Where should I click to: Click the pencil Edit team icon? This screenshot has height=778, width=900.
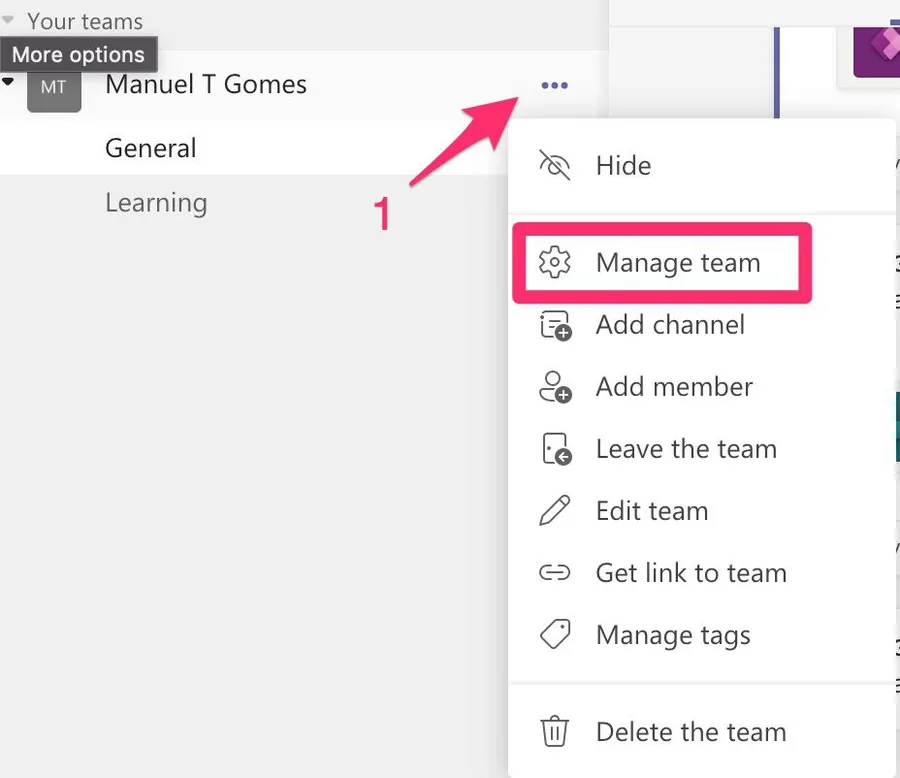pos(554,511)
